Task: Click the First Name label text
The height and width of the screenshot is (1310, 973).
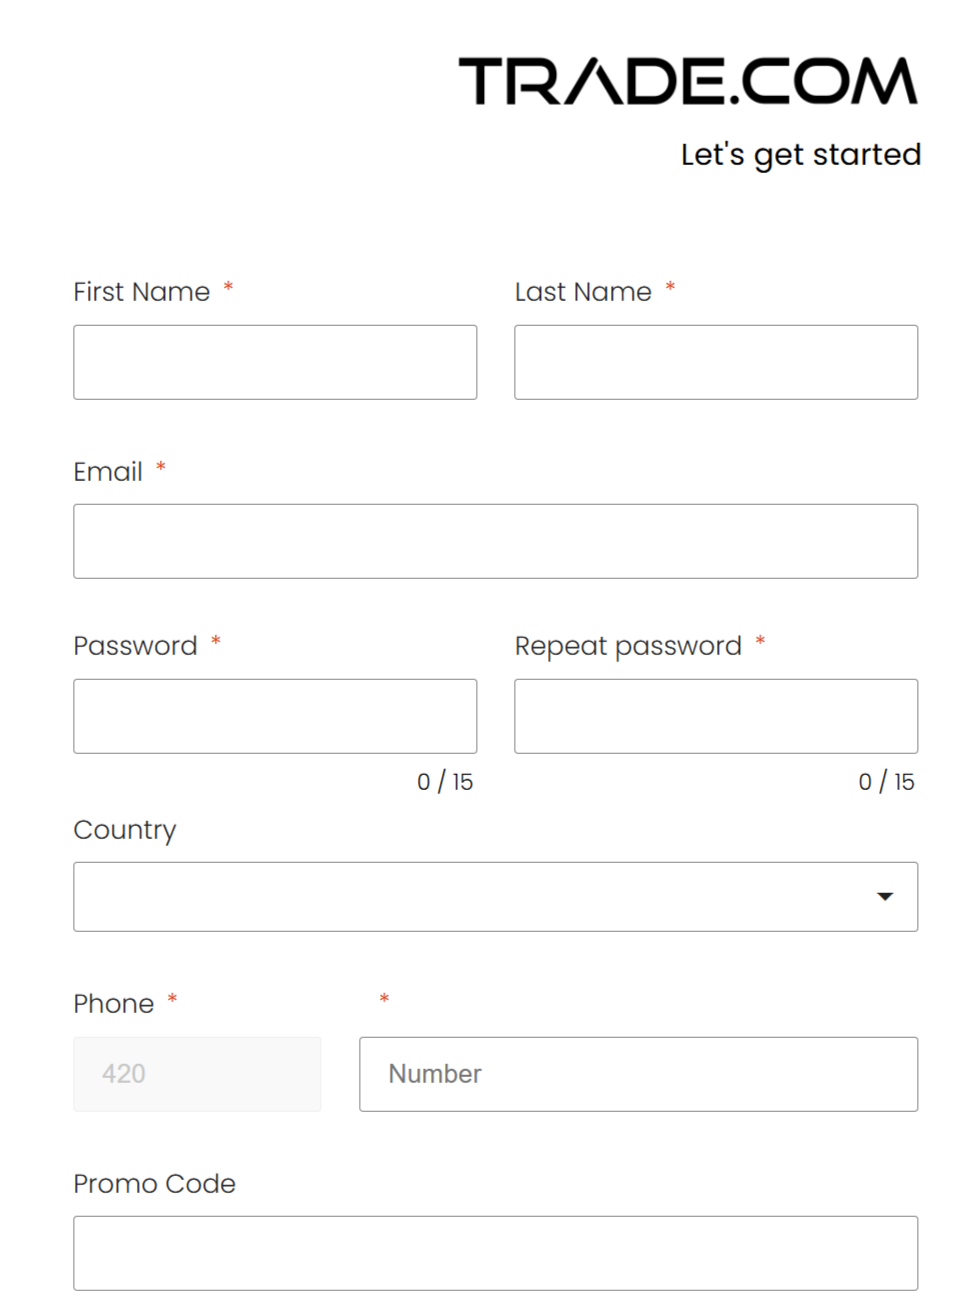Action: (142, 292)
